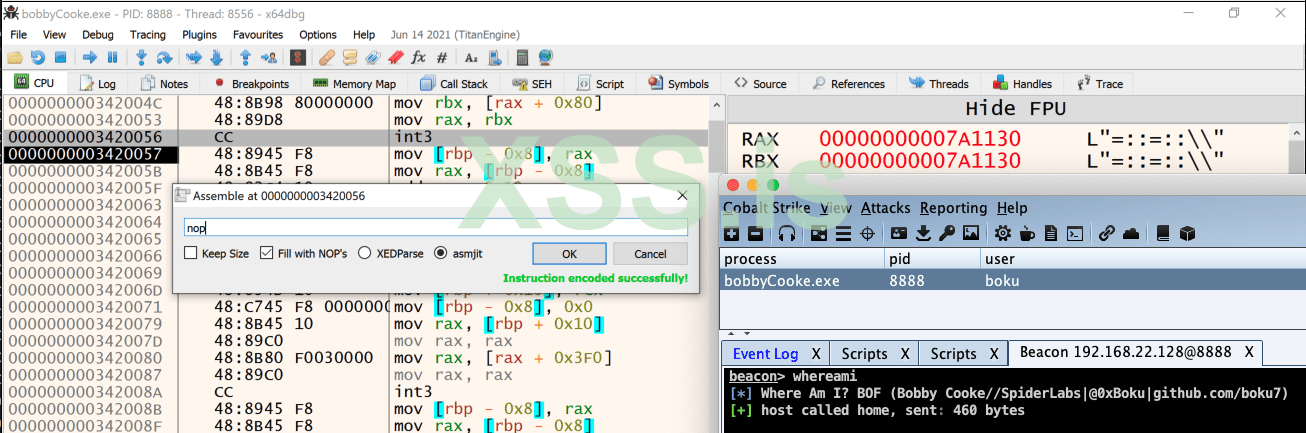Select the XEDParse radio button
The height and width of the screenshot is (433, 1306).
(x=365, y=253)
